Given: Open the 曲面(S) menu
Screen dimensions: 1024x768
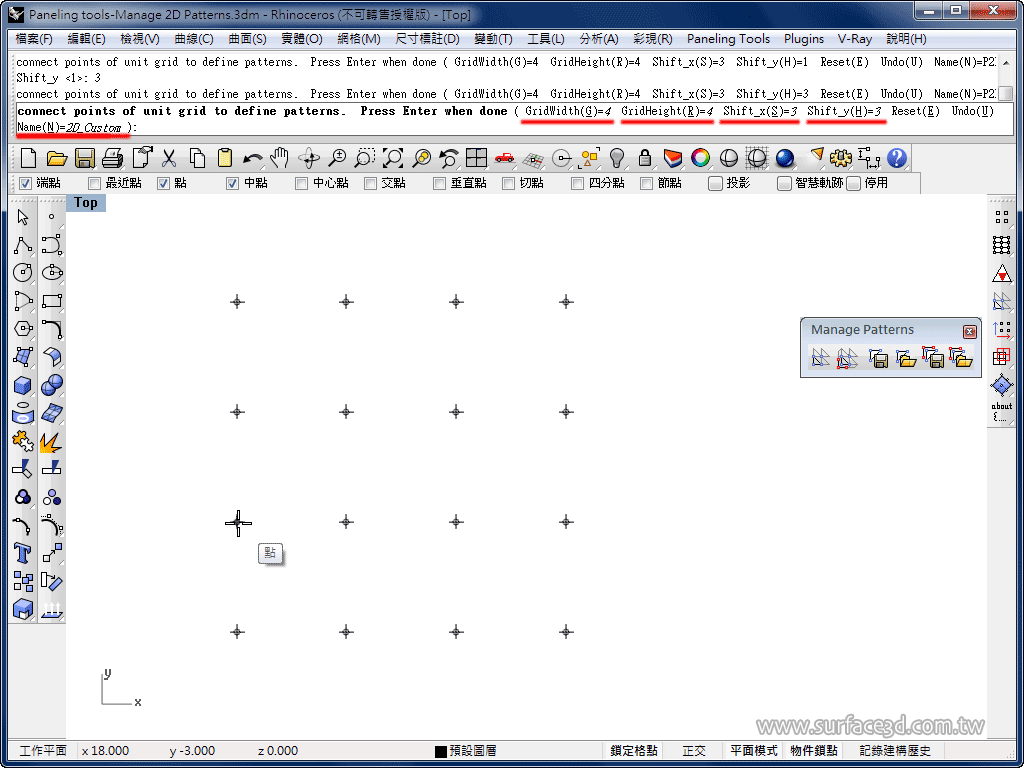Looking at the screenshot, I should pos(248,39).
